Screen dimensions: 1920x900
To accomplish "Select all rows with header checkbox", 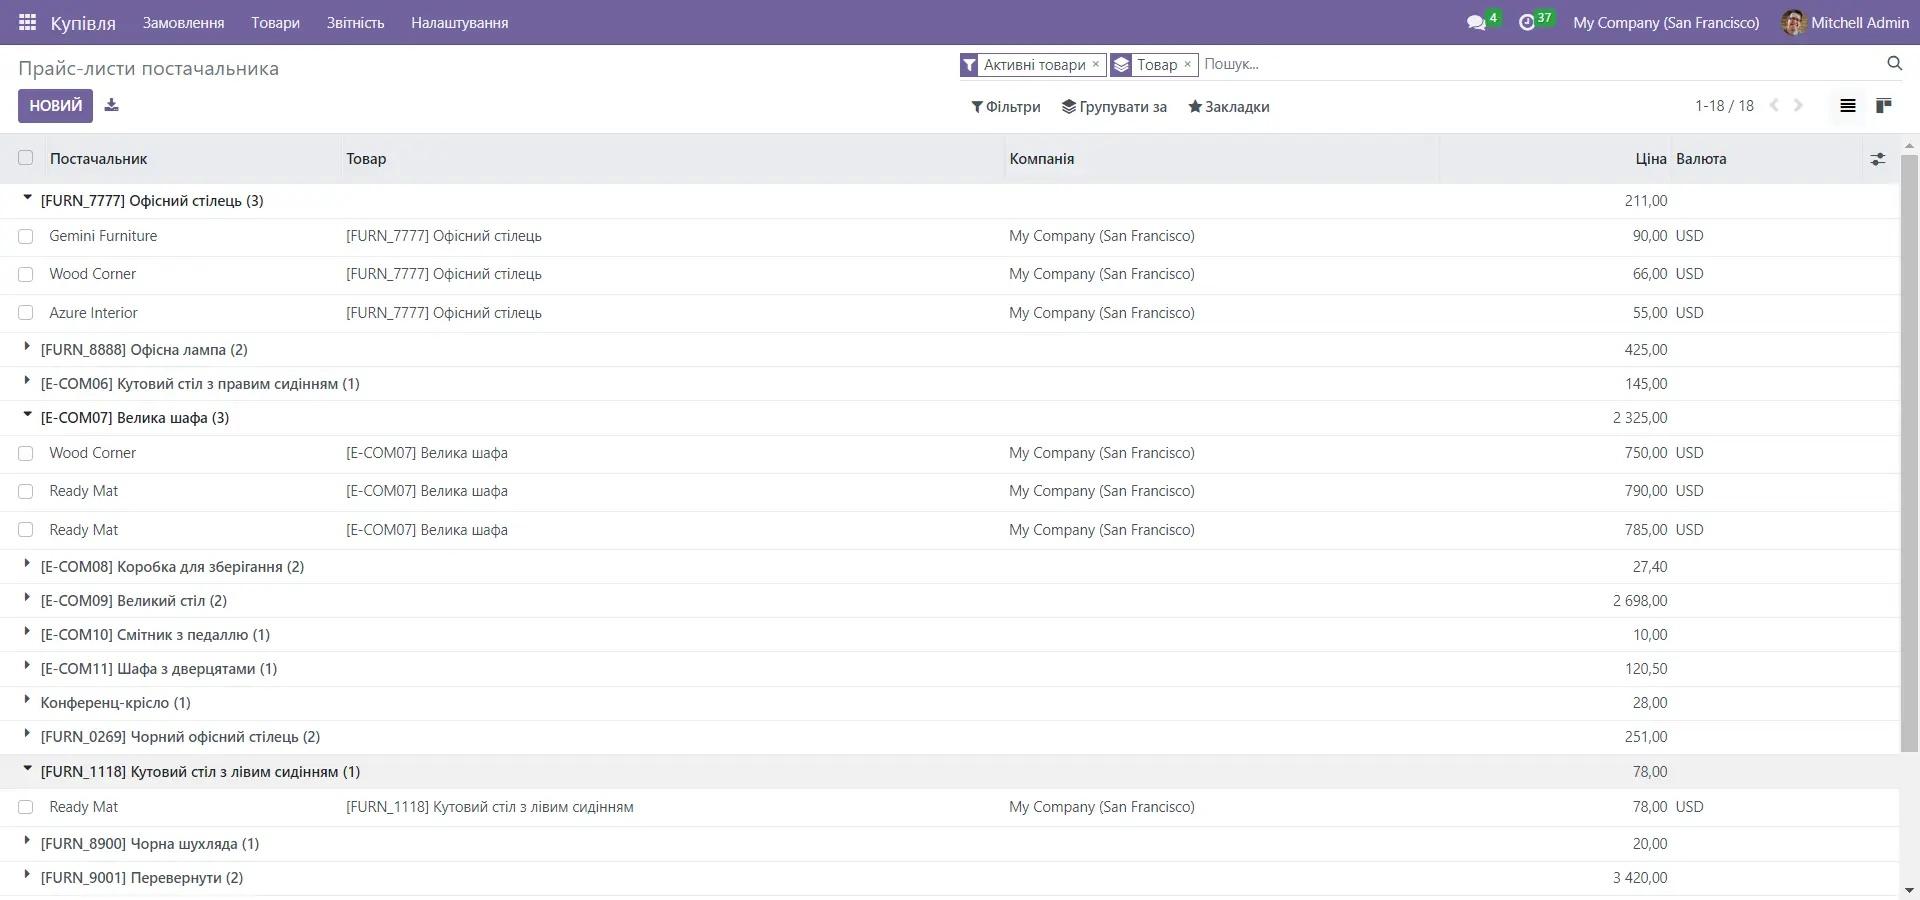I will click(26, 158).
